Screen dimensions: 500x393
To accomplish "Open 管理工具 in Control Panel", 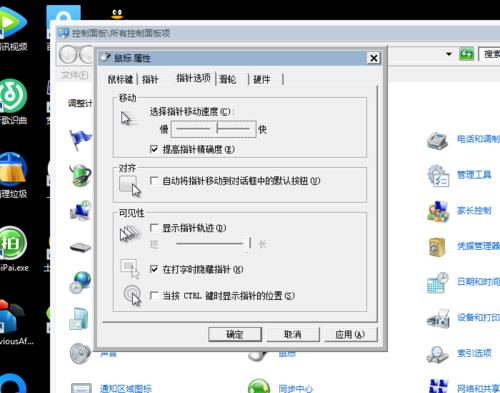I will pos(474,175).
